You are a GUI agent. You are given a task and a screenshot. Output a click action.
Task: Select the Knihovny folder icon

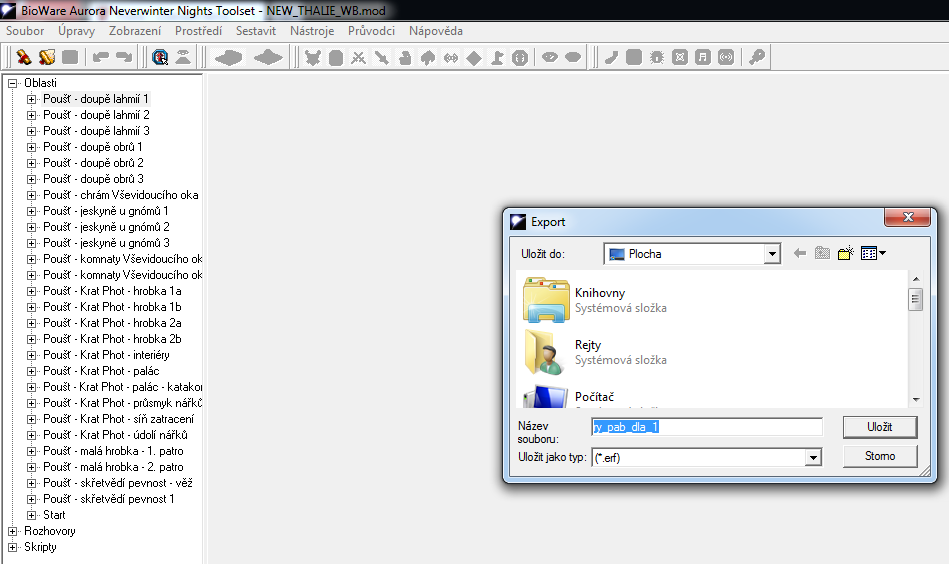(546, 300)
